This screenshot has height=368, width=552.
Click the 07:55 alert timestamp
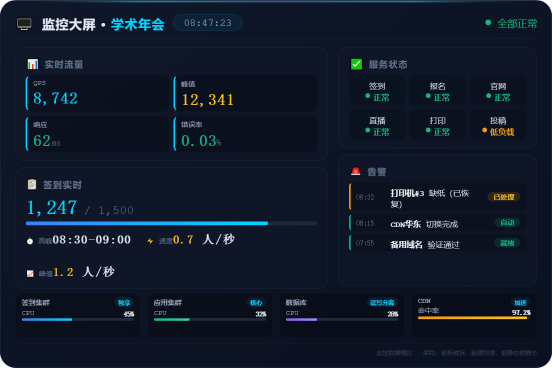pyautogui.click(x=365, y=243)
